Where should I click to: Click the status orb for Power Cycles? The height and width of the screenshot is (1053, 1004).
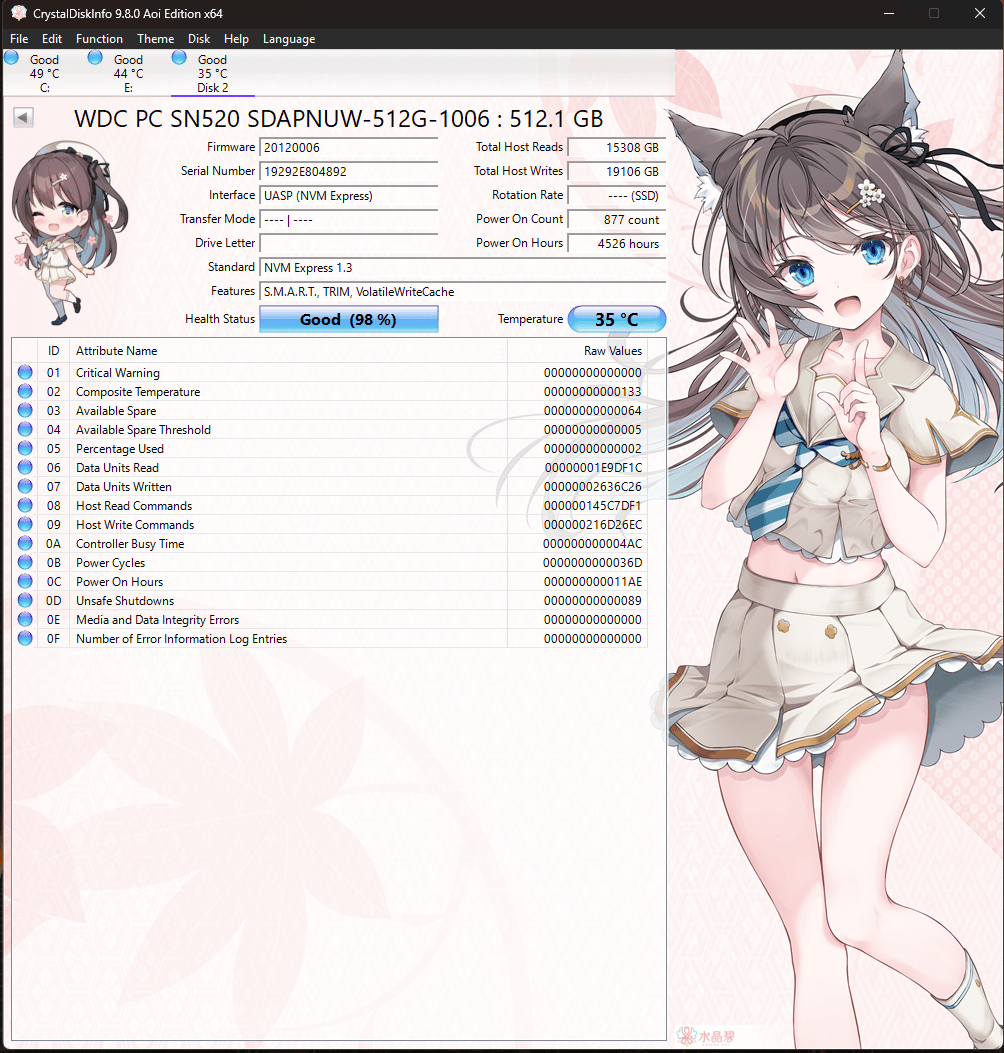[26, 562]
